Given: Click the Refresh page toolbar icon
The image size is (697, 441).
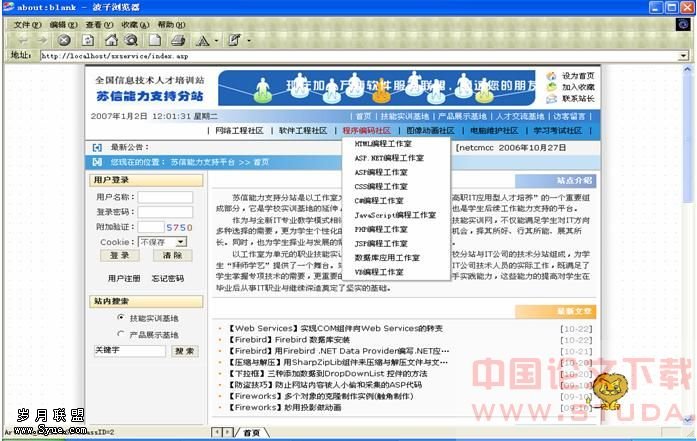Looking at the screenshot, I should (x=88, y=40).
